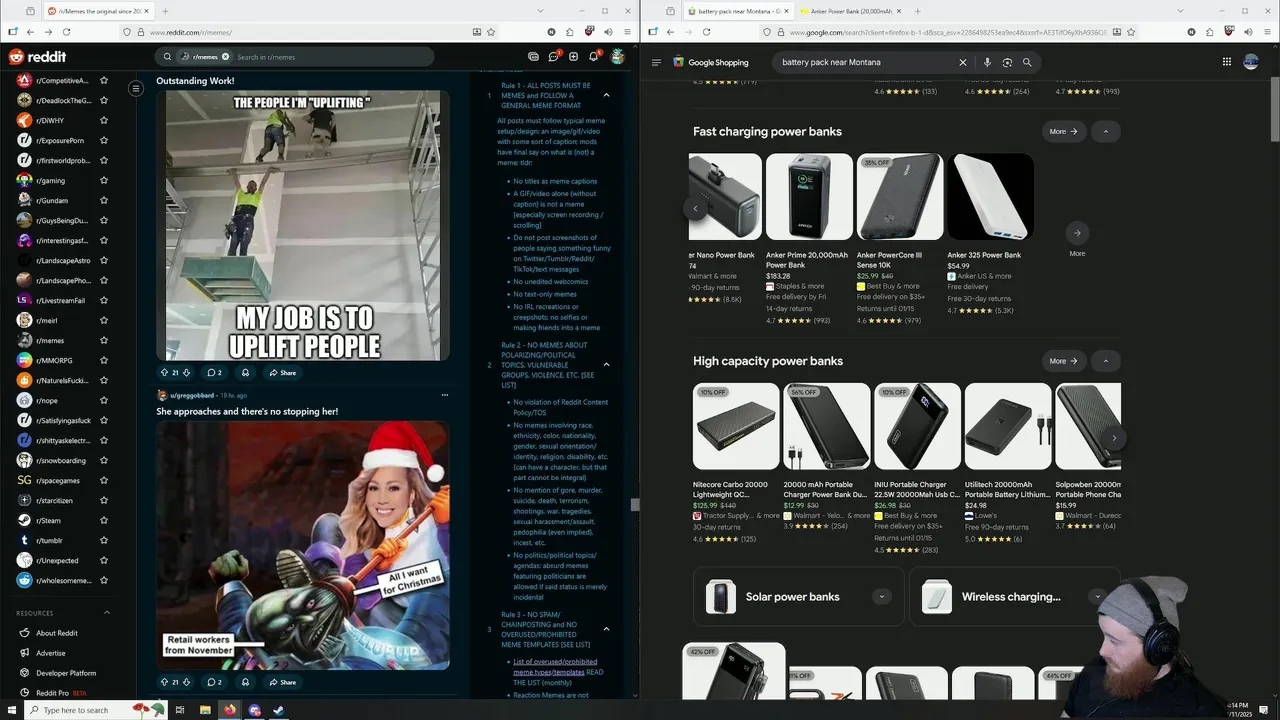The width and height of the screenshot is (1280, 720).
Task: Open the Reddit notifications bell
Action: 594,57
